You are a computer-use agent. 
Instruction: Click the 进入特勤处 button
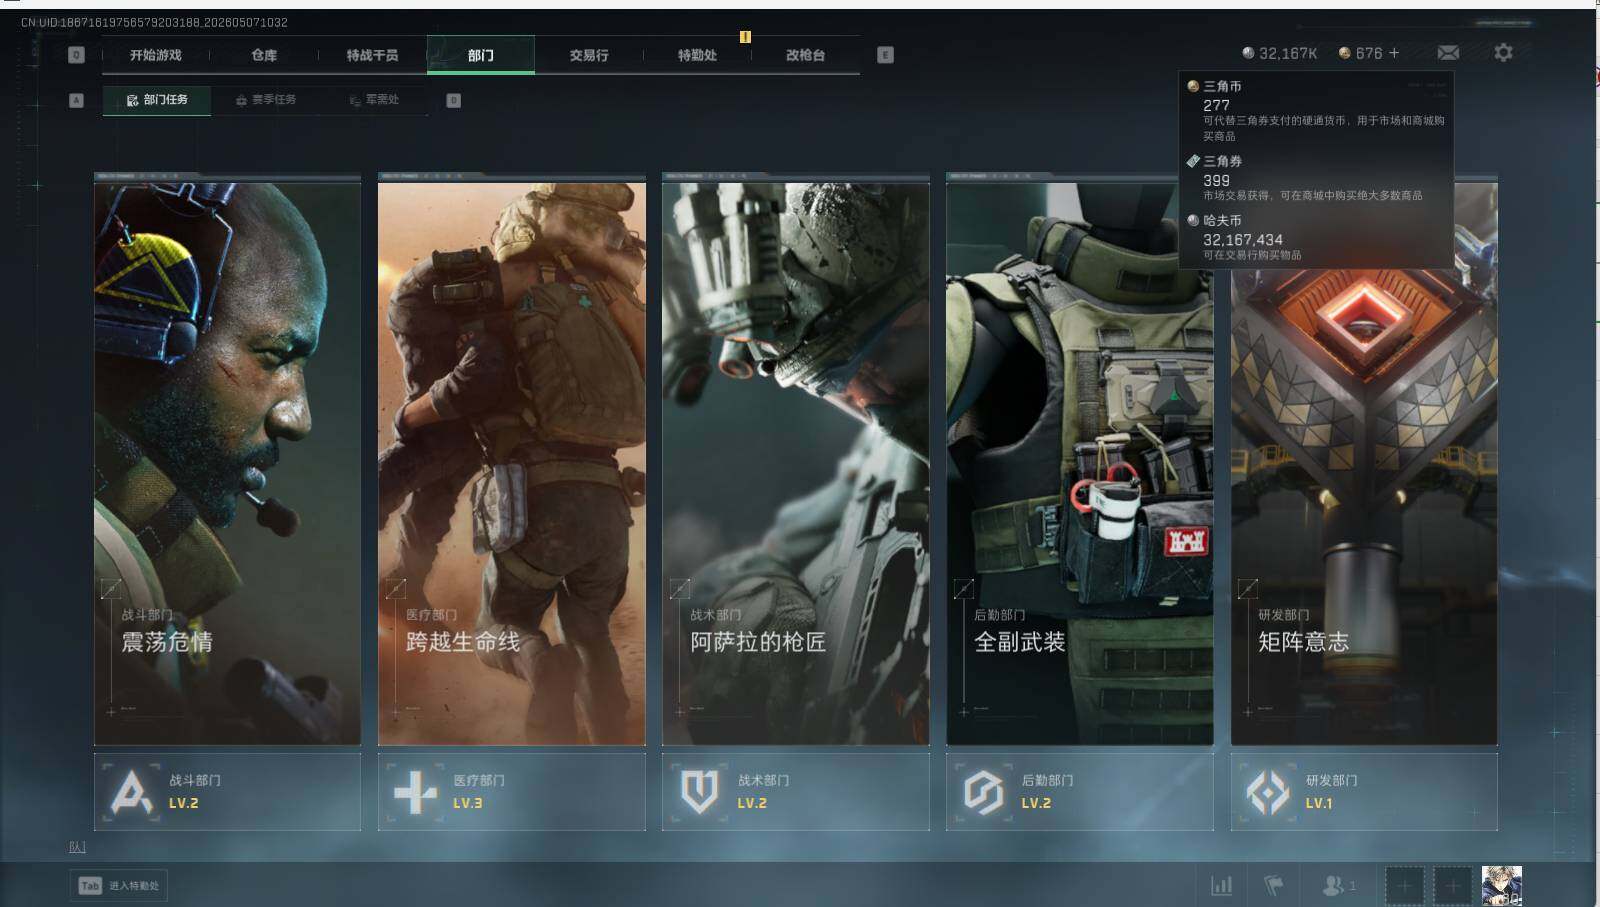pyautogui.click(x=120, y=886)
